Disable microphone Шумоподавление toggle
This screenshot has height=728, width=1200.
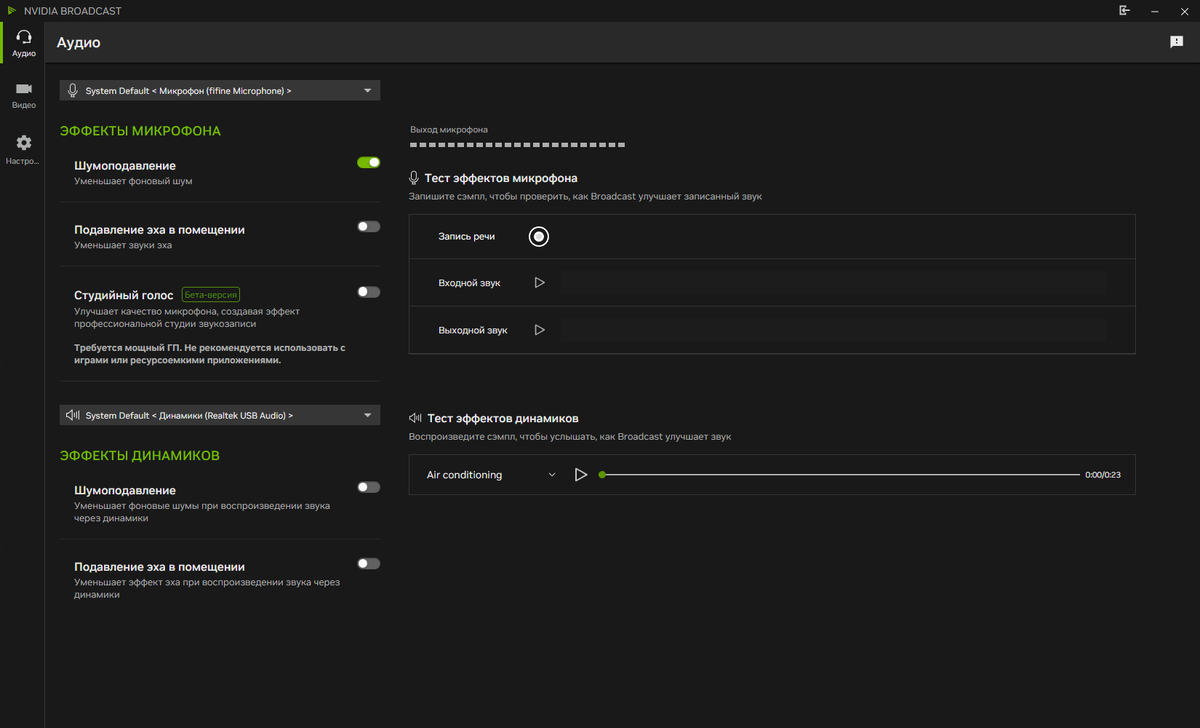pos(369,162)
